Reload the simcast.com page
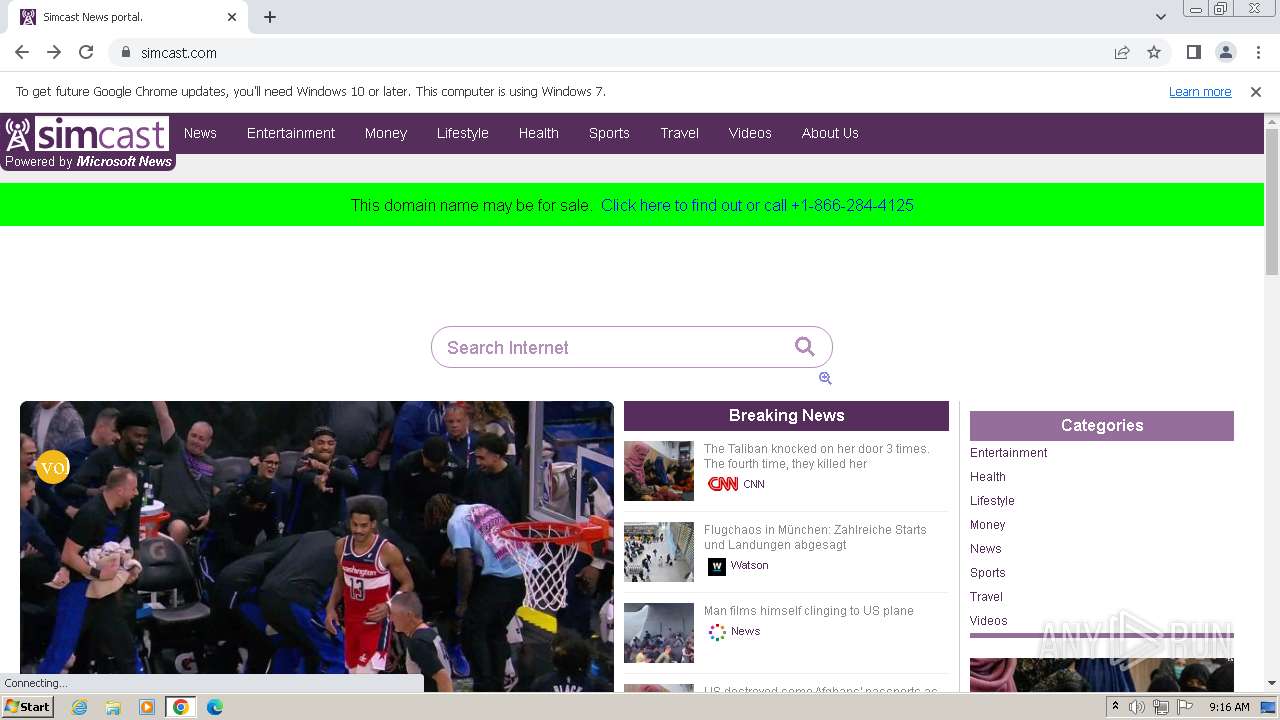Viewport: 1280px width, 720px height. (86, 52)
